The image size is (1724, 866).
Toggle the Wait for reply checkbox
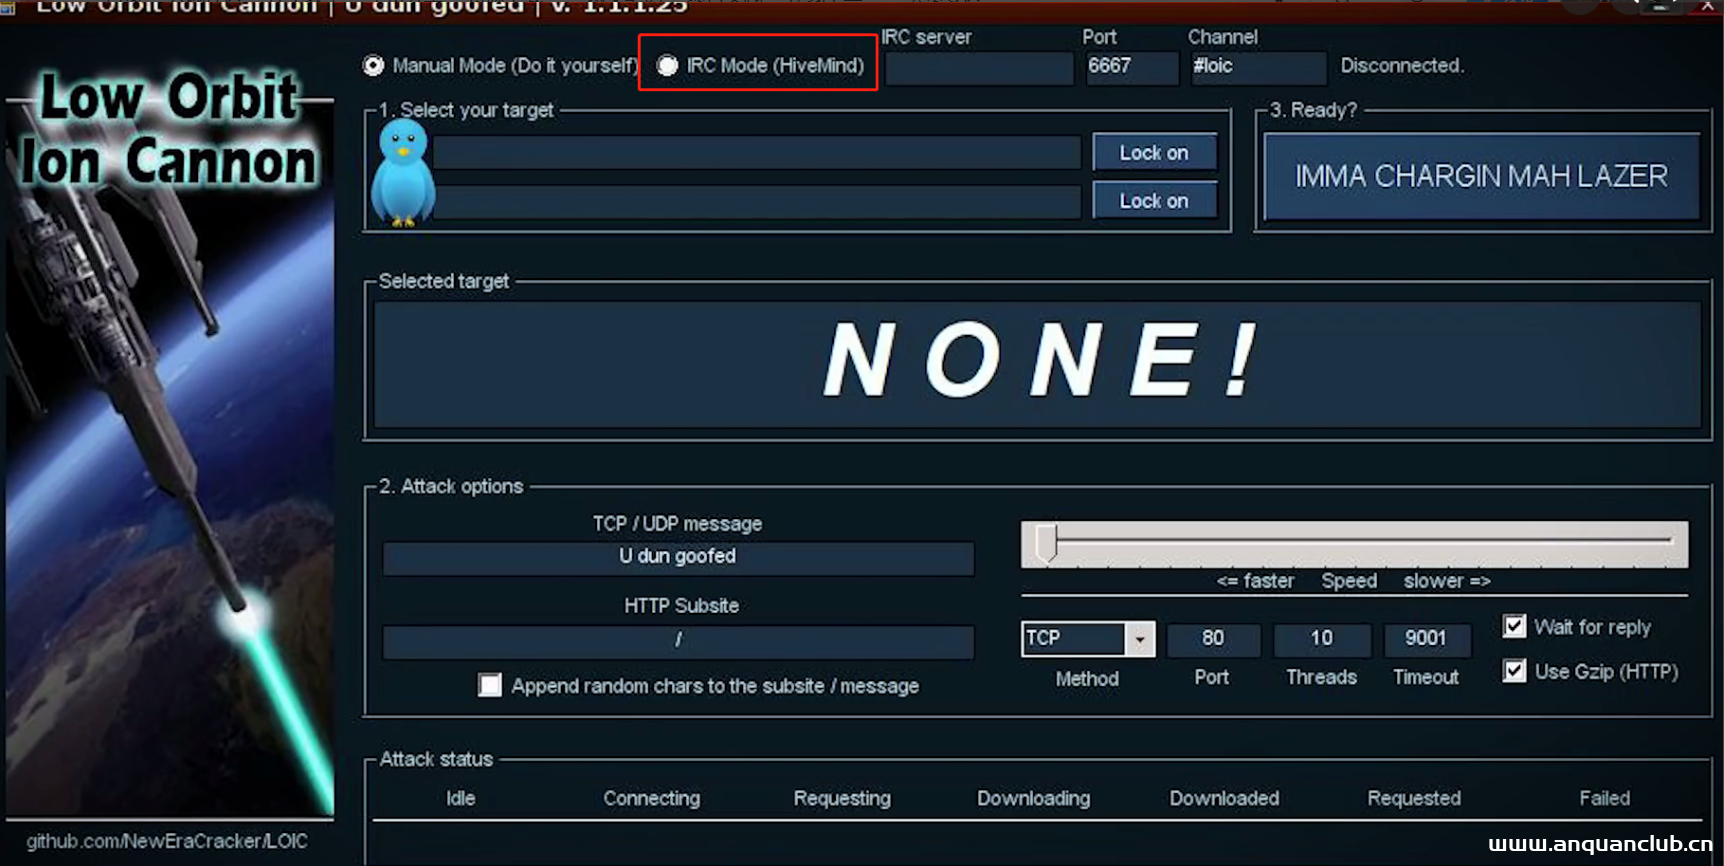pyautogui.click(x=1514, y=627)
